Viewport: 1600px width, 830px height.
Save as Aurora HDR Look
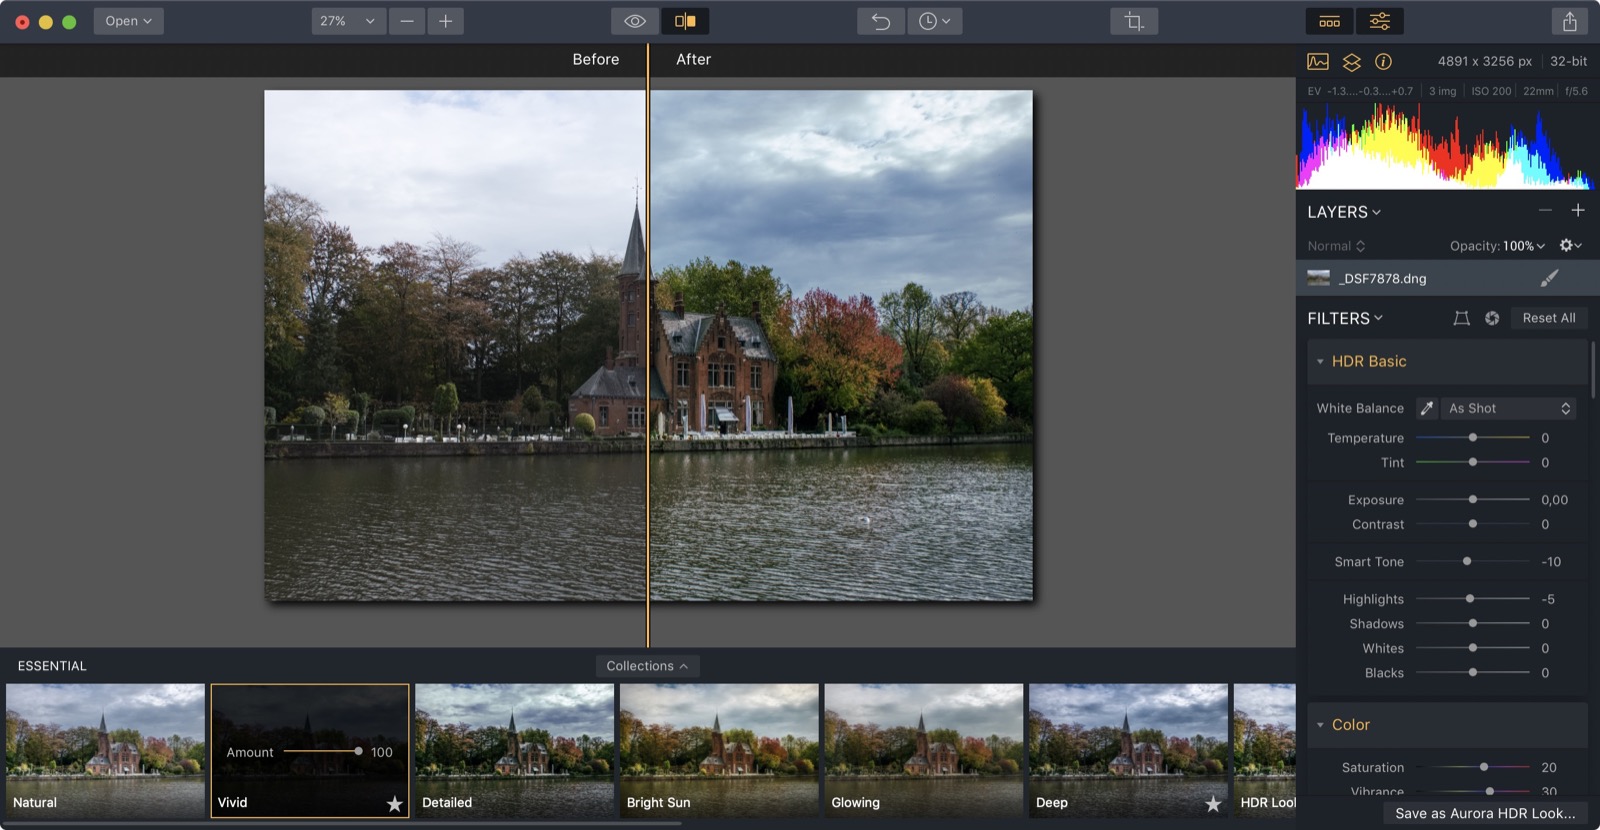pos(1485,813)
